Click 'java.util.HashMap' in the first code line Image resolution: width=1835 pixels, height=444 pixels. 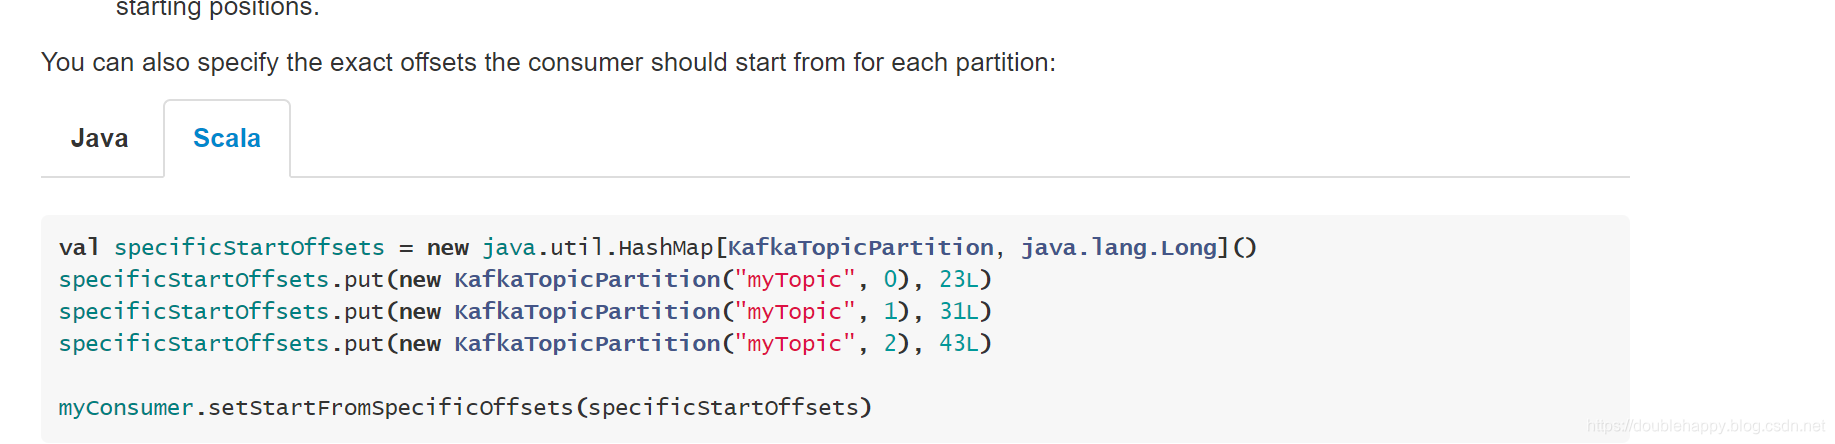click(597, 247)
